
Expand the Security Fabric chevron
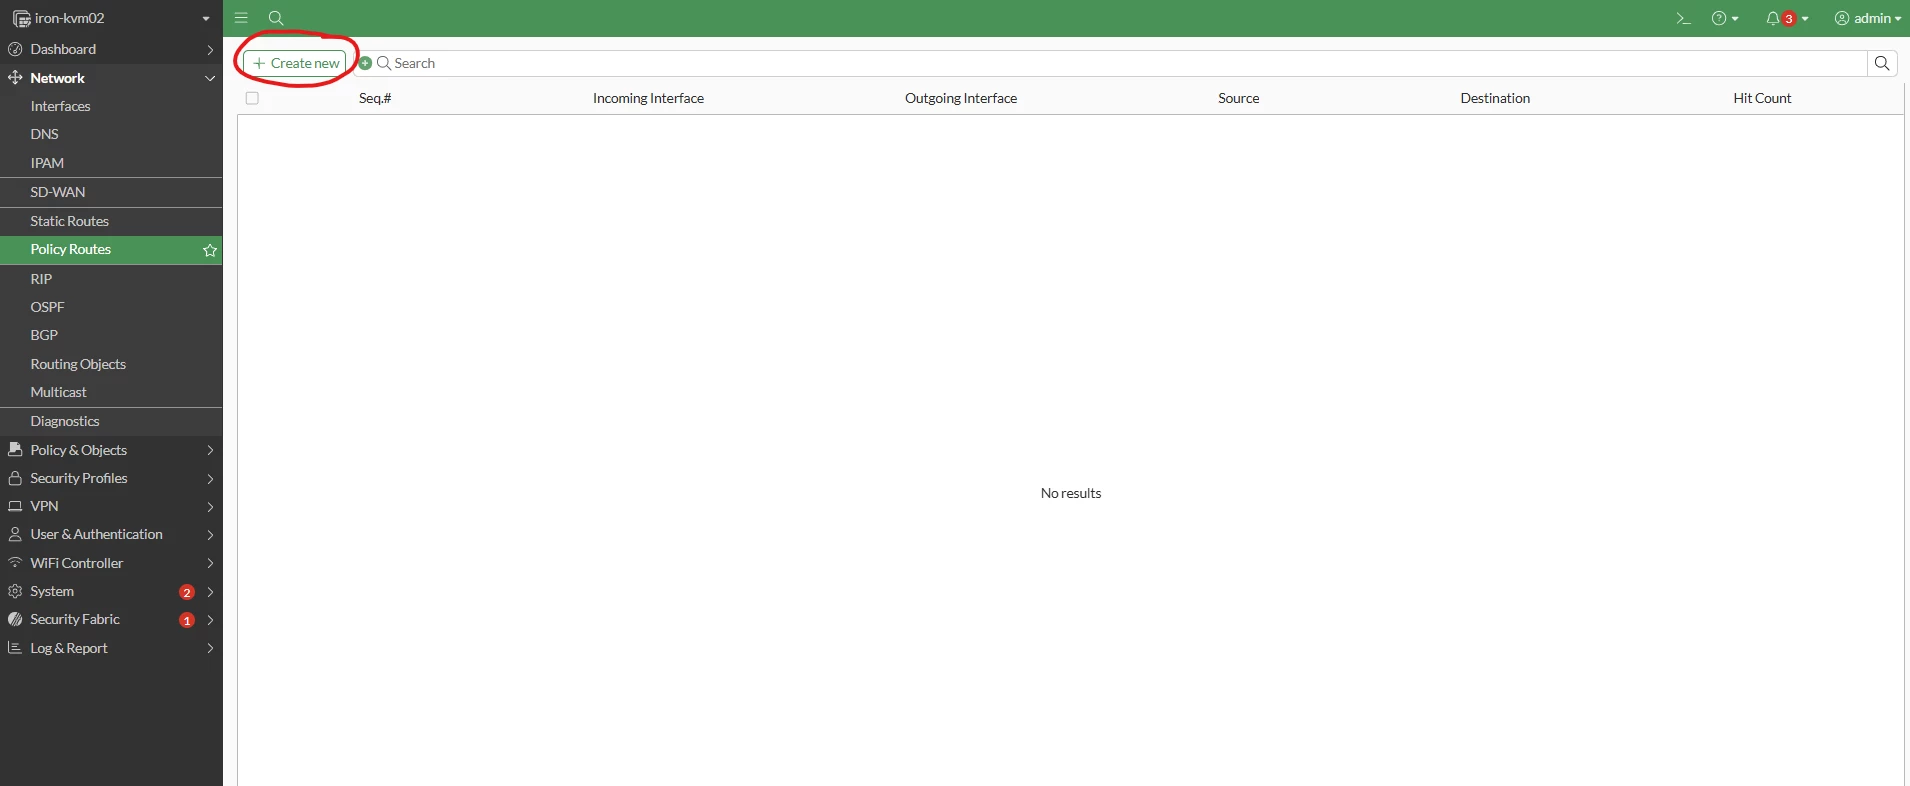210,619
